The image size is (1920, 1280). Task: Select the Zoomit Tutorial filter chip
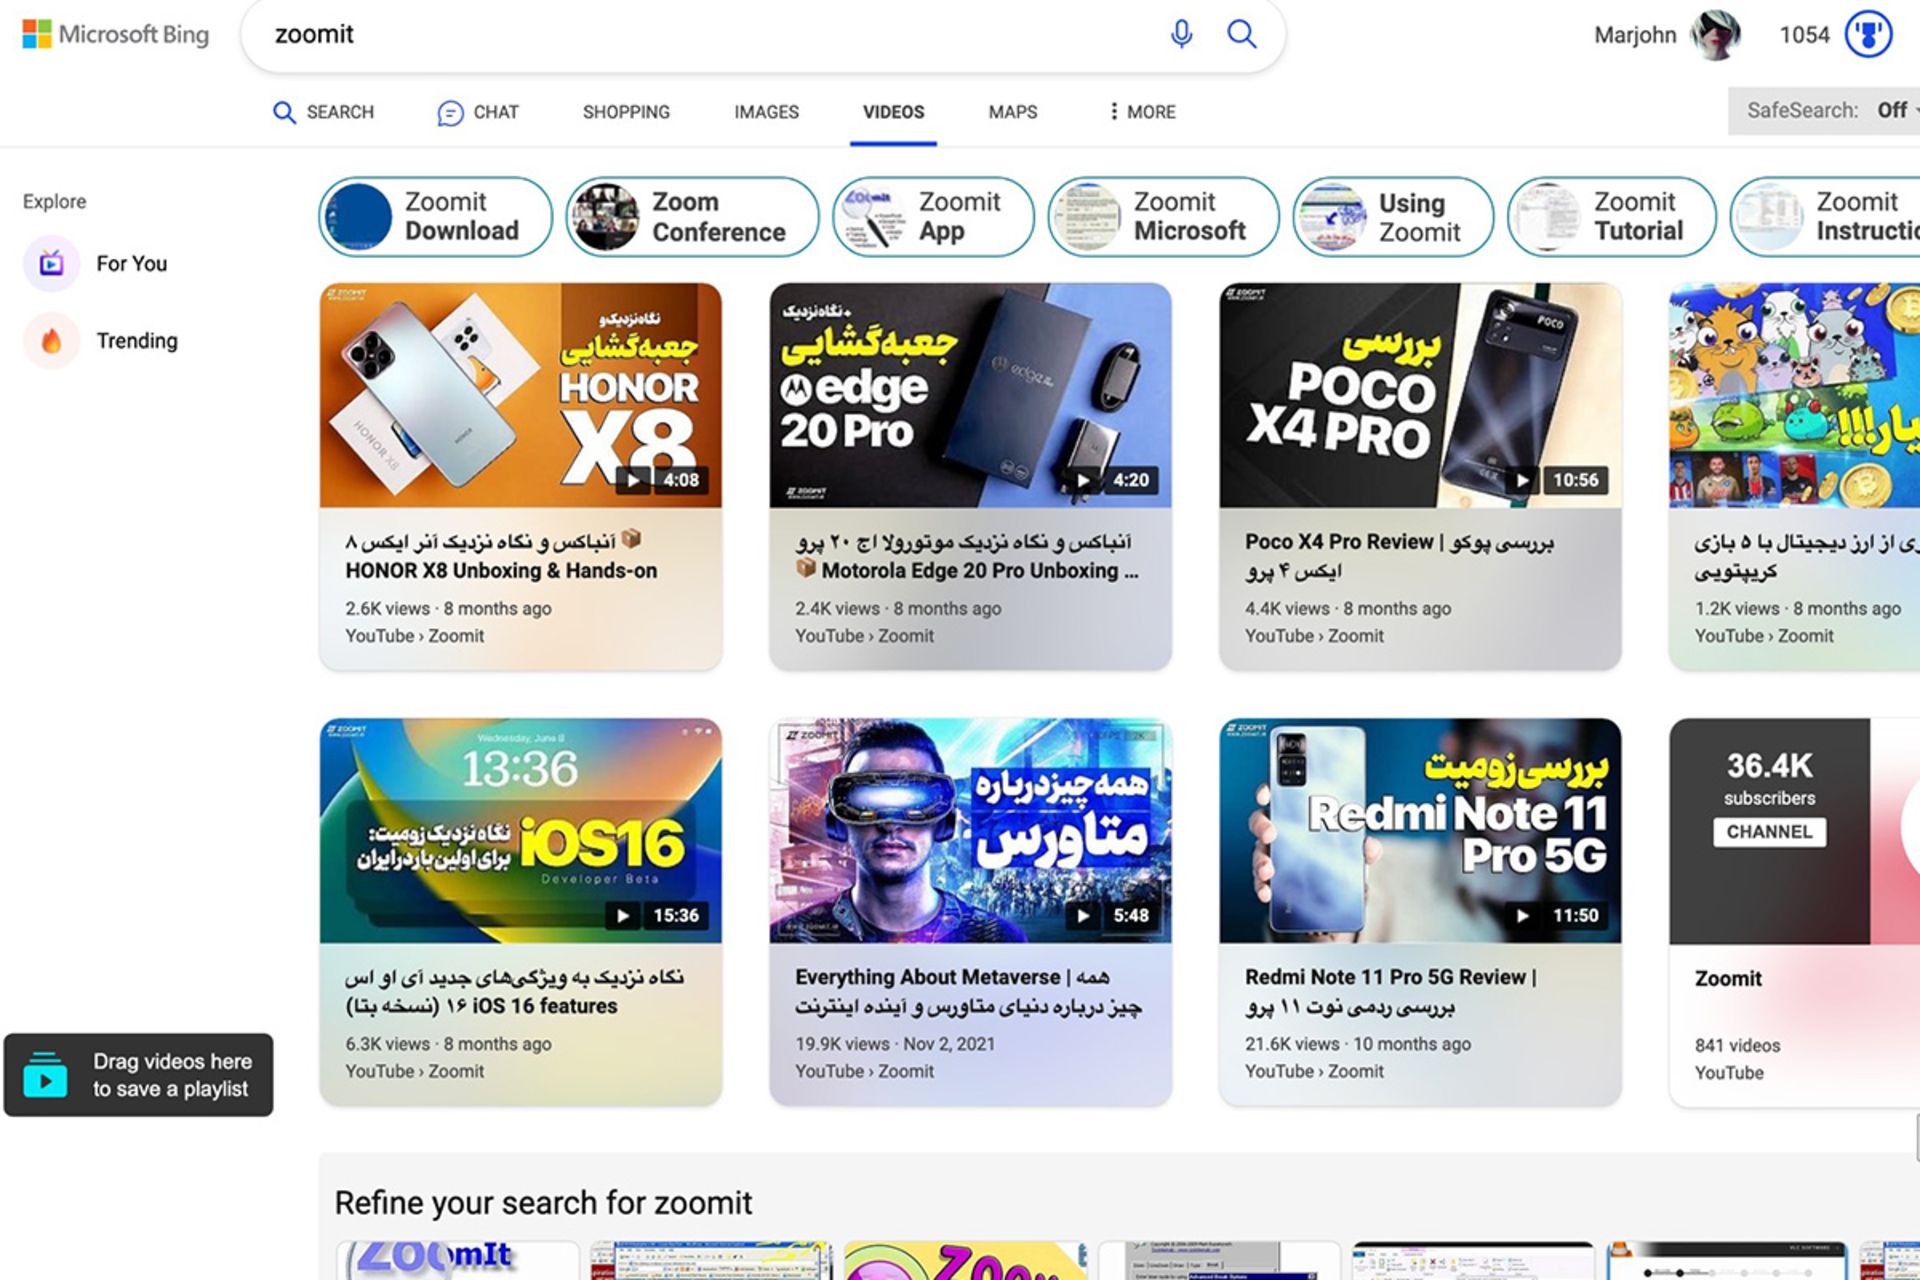(1611, 217)
